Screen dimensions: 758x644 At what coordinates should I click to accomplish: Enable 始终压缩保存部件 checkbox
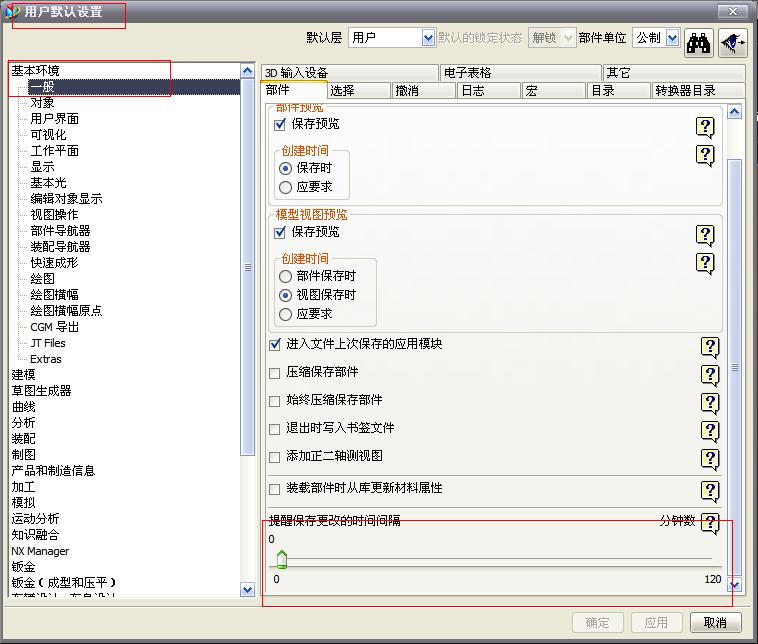pos(275,401)
